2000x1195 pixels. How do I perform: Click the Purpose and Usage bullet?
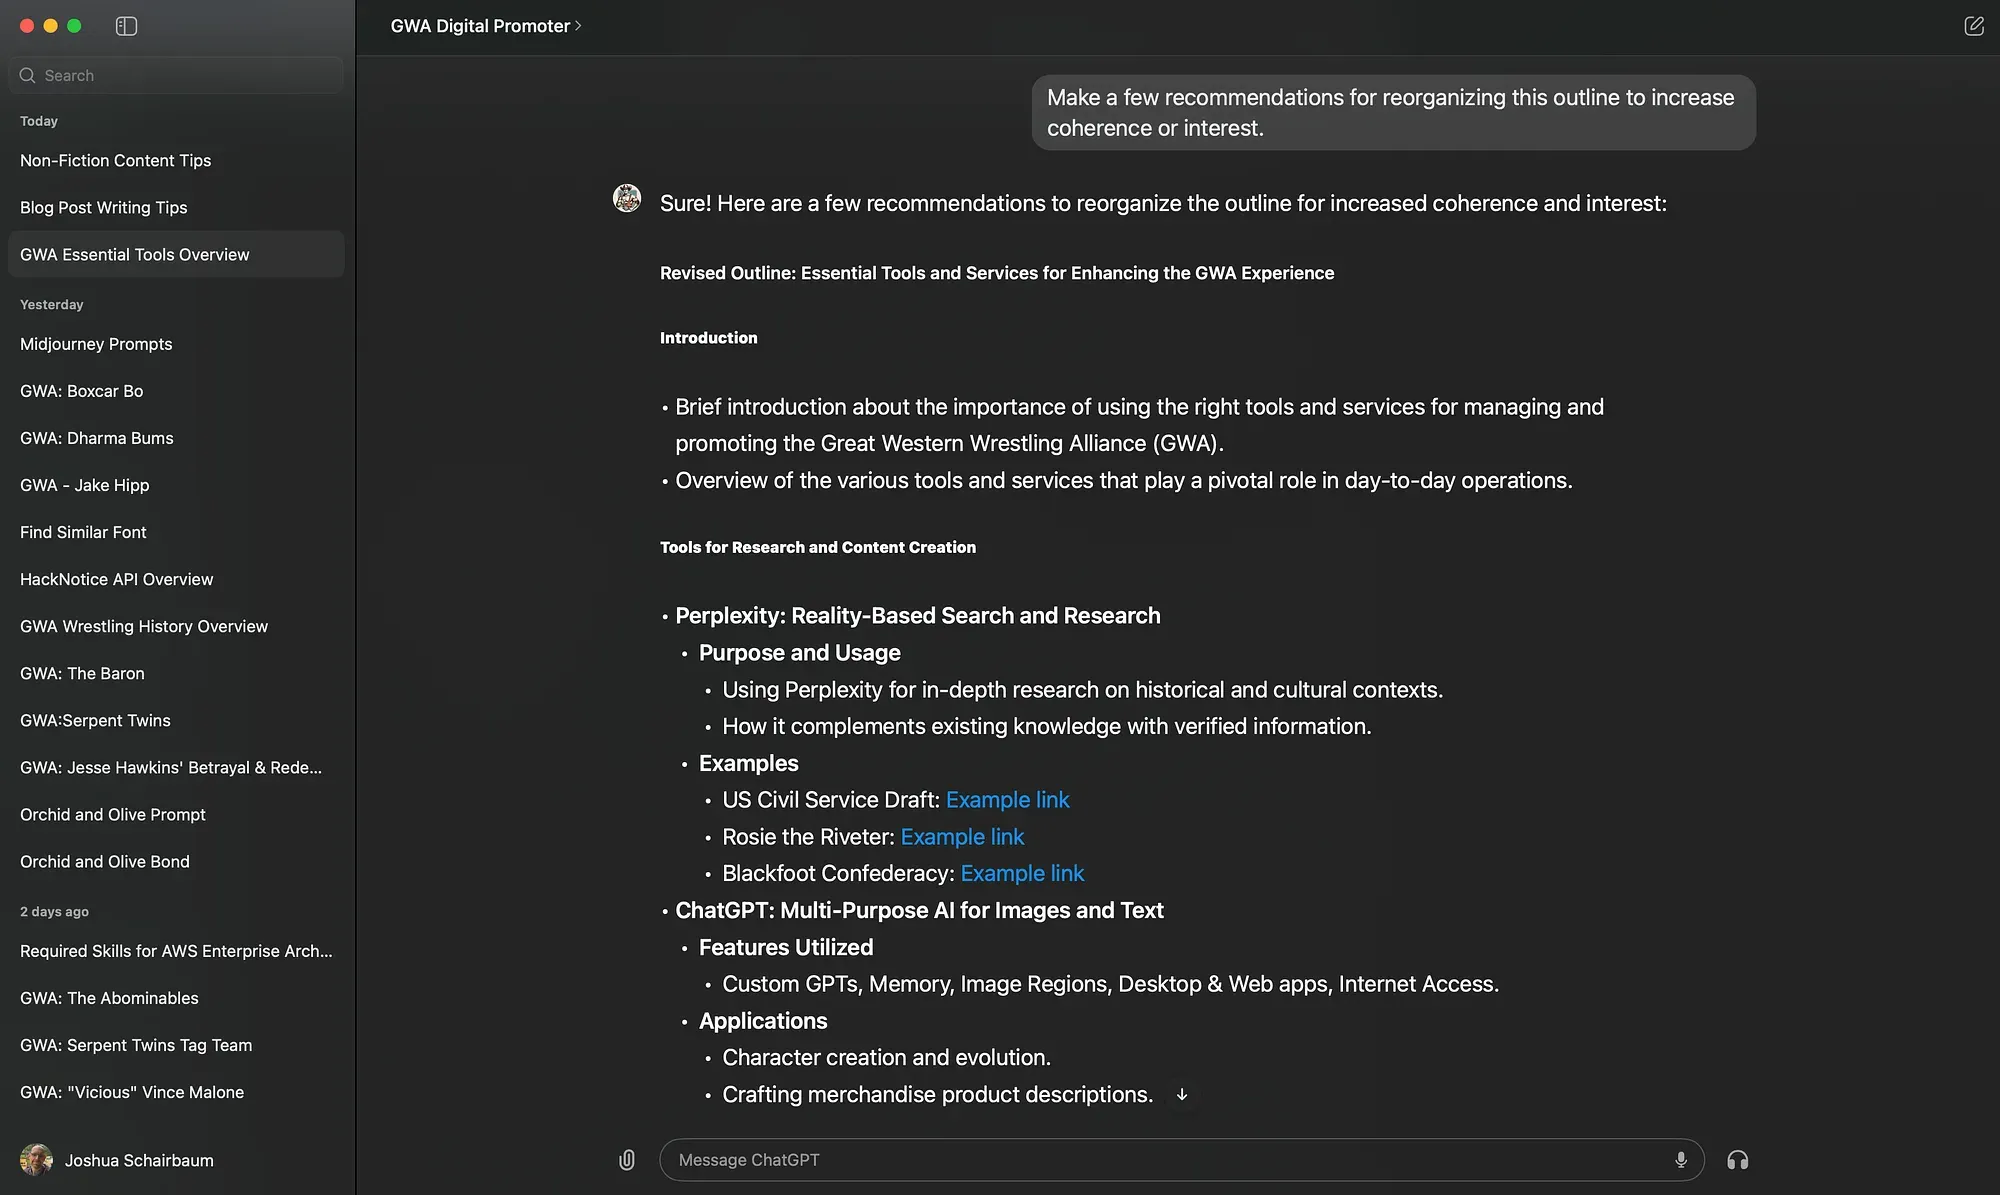[x=799, y=653]
